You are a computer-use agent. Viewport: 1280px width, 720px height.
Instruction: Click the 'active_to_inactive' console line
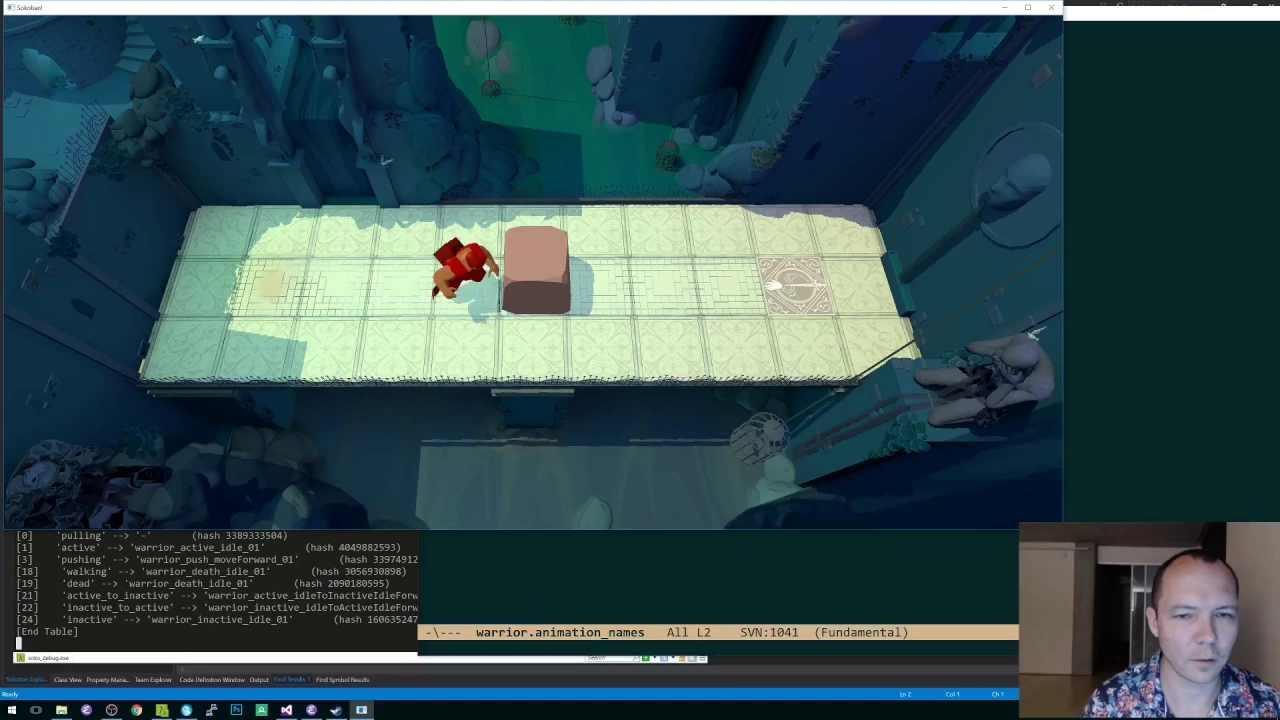(x=216, y=595)
